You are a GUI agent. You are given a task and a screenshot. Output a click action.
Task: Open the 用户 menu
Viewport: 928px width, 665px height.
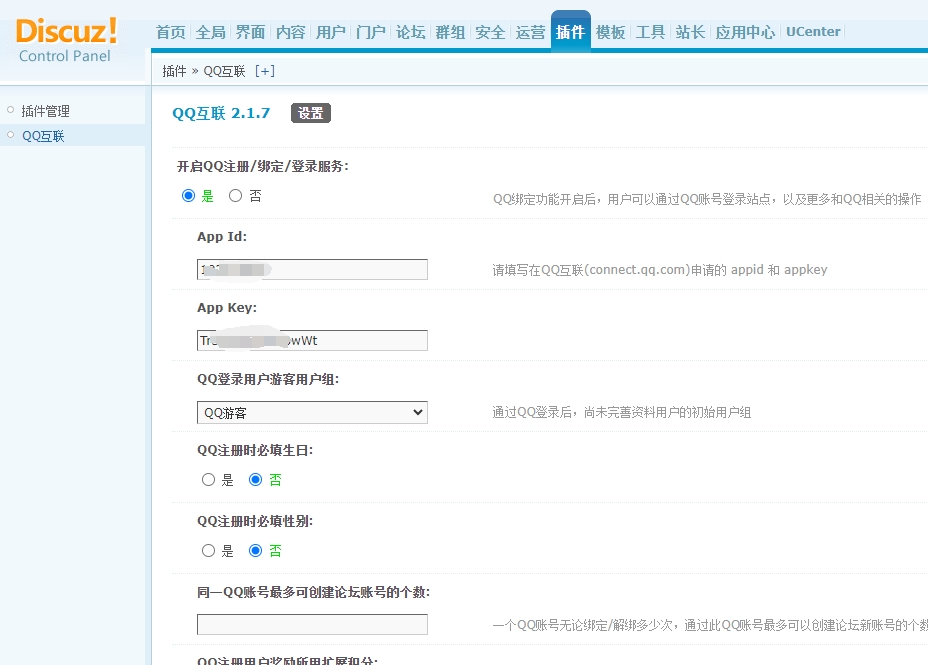pyautogui.click(x=330, y=32)
